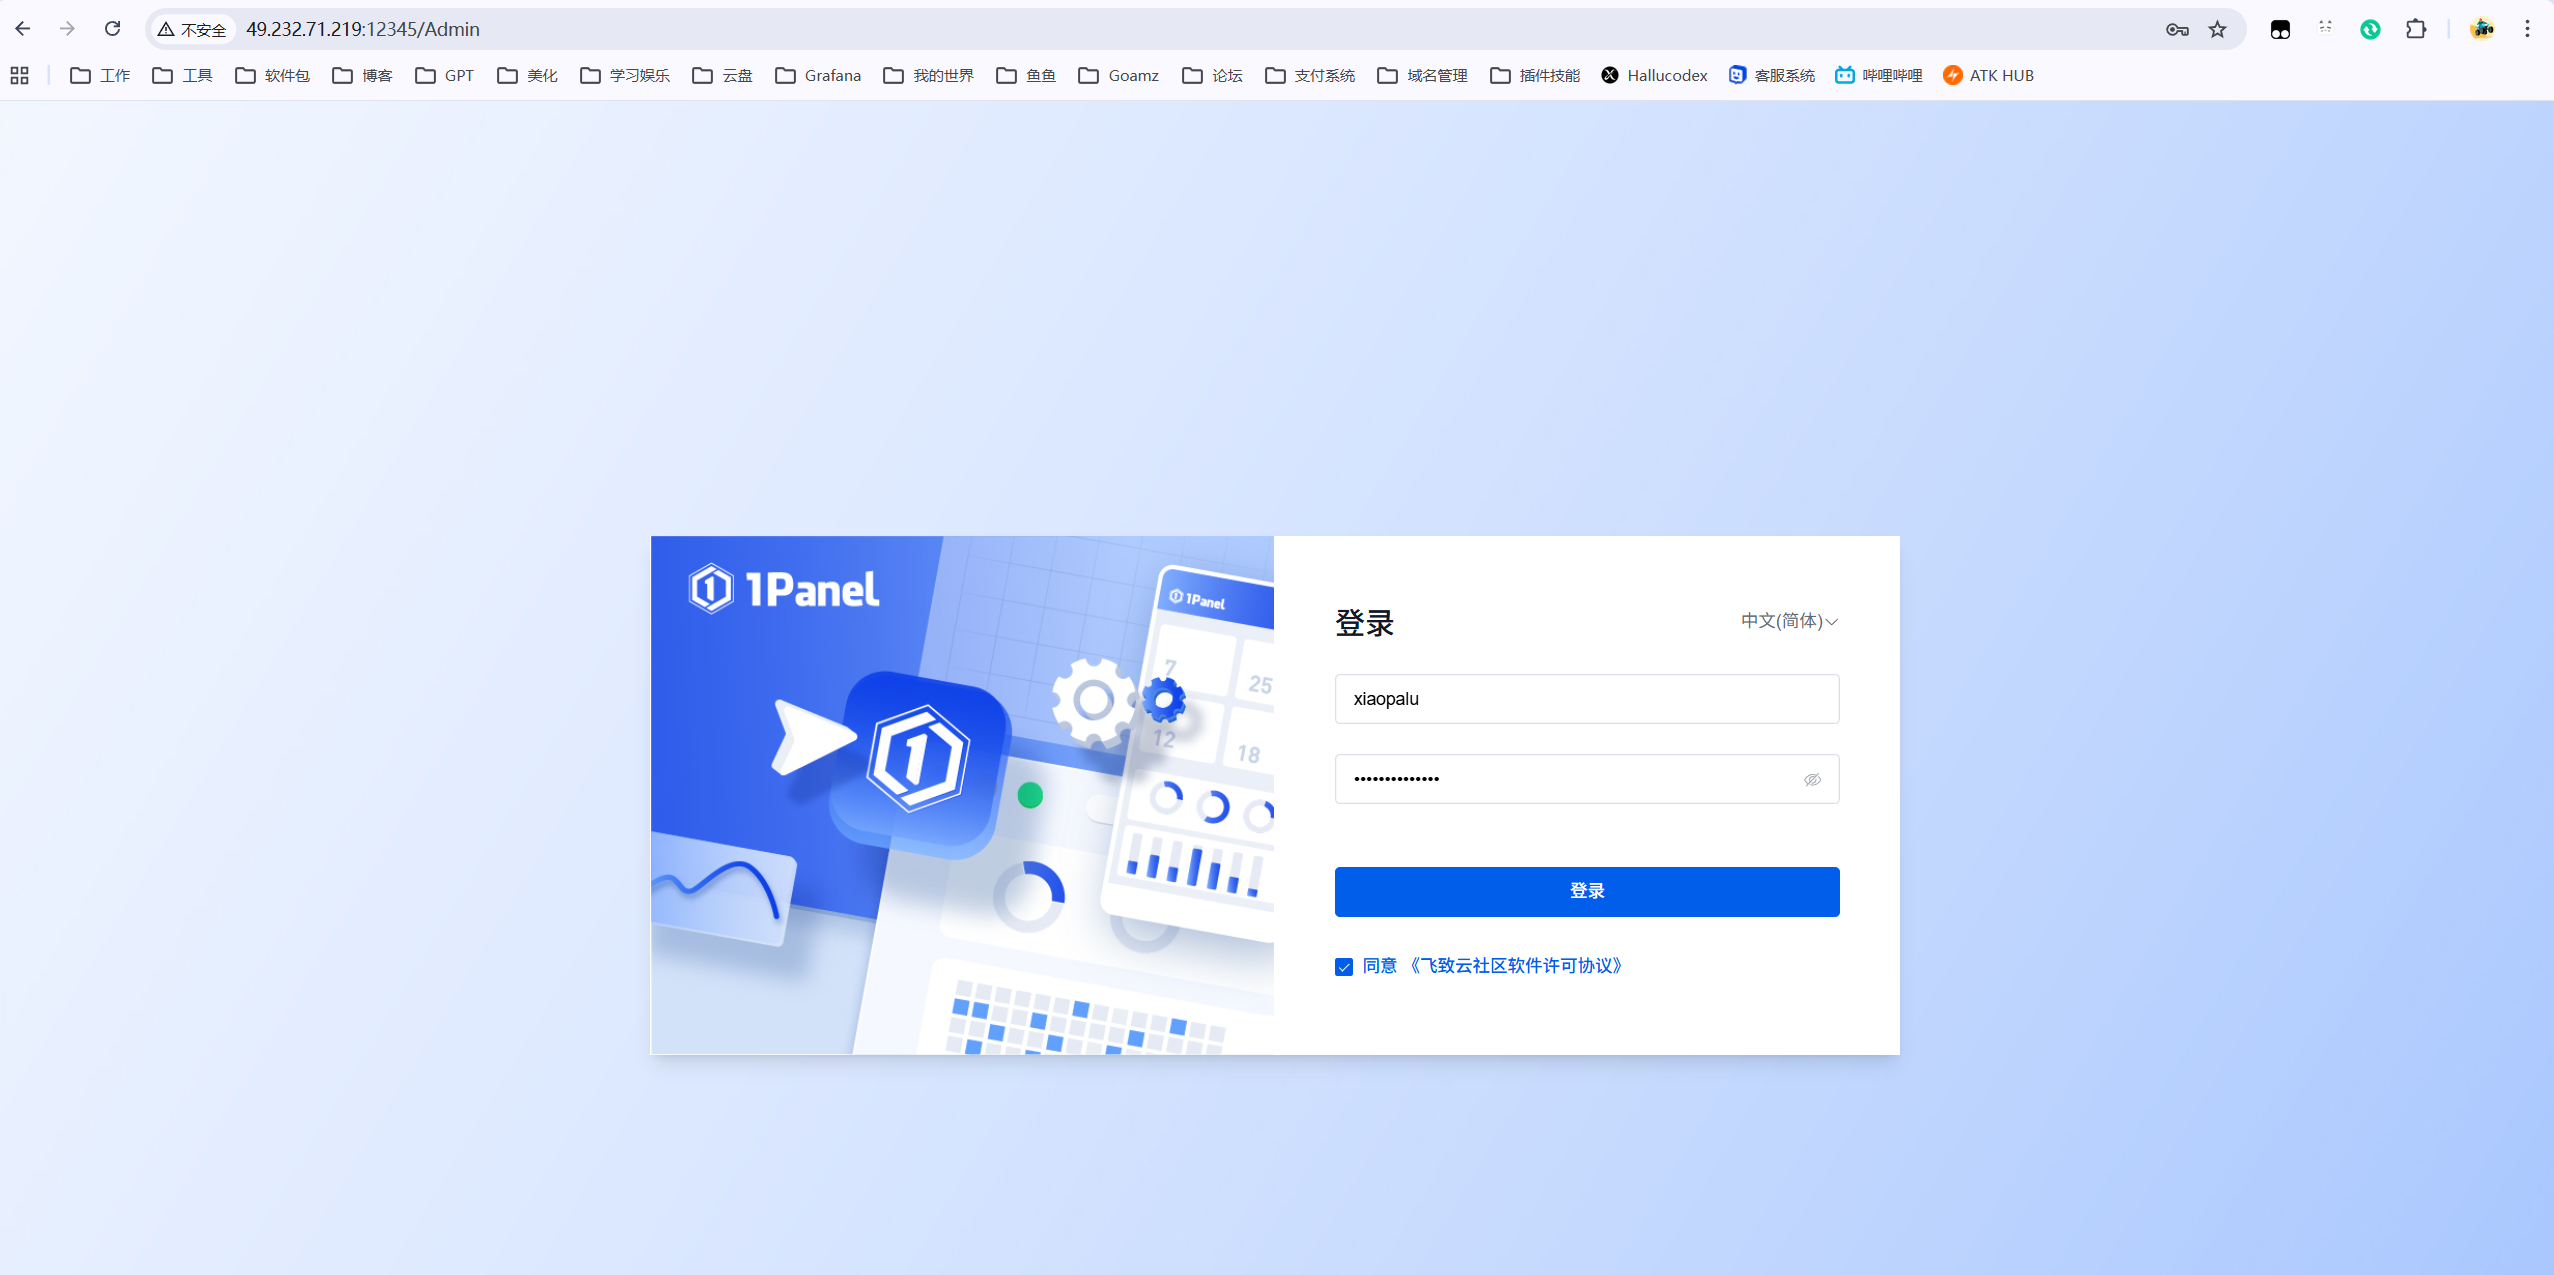Open the 学习娱乐 bookmark folder

[x=625, y=75]
